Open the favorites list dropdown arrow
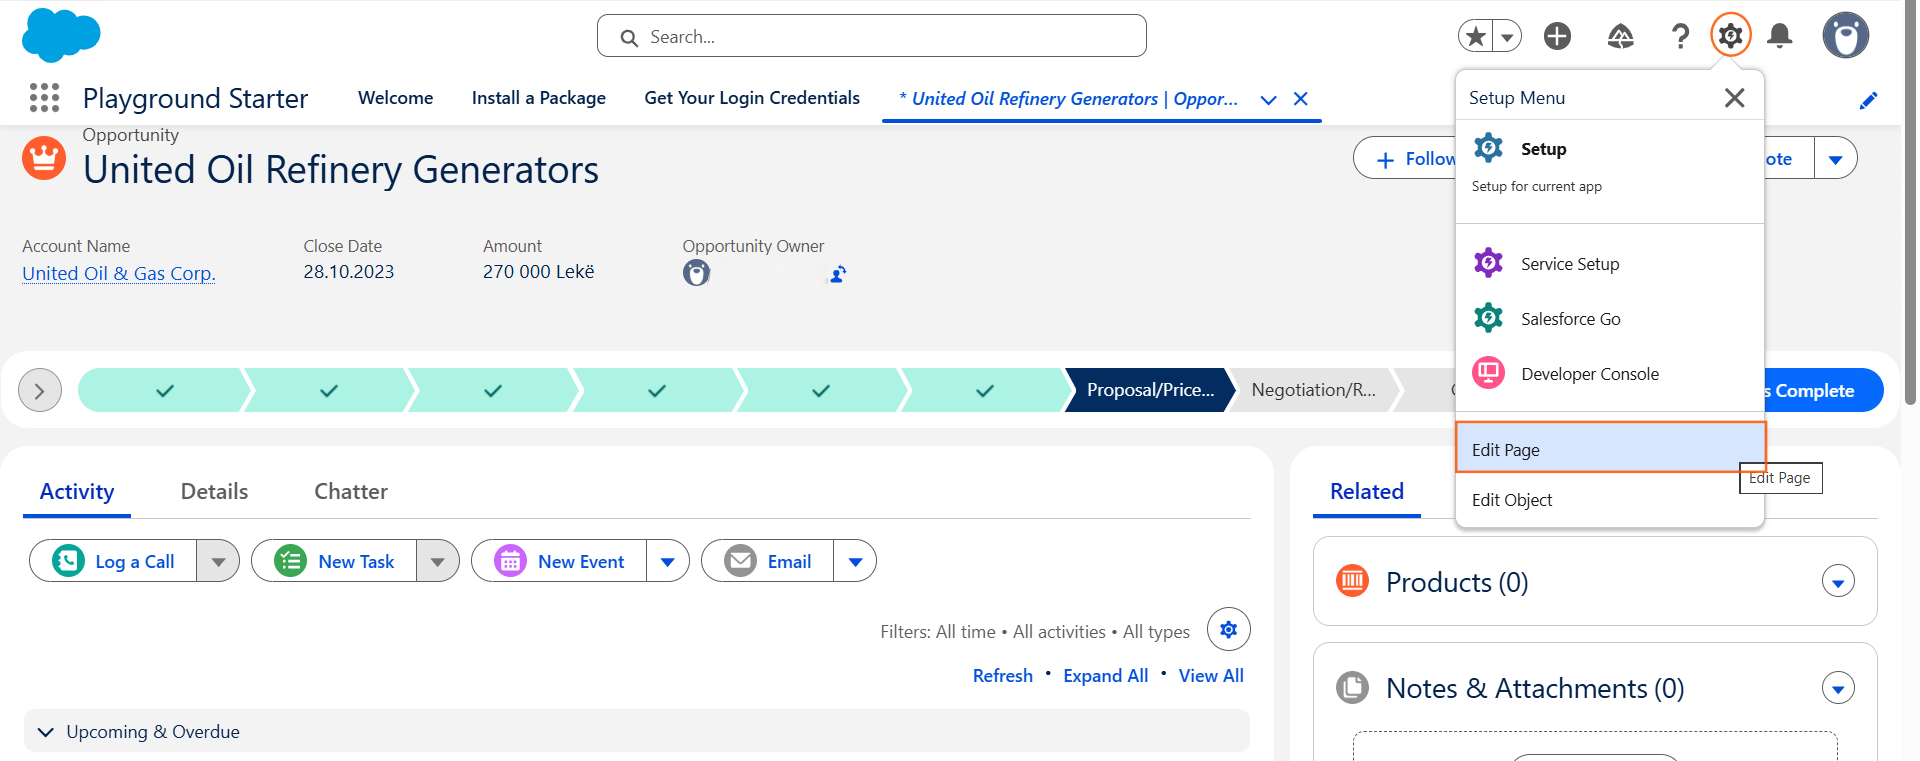The image size is (1920, 761). [x=1507, y=37]
